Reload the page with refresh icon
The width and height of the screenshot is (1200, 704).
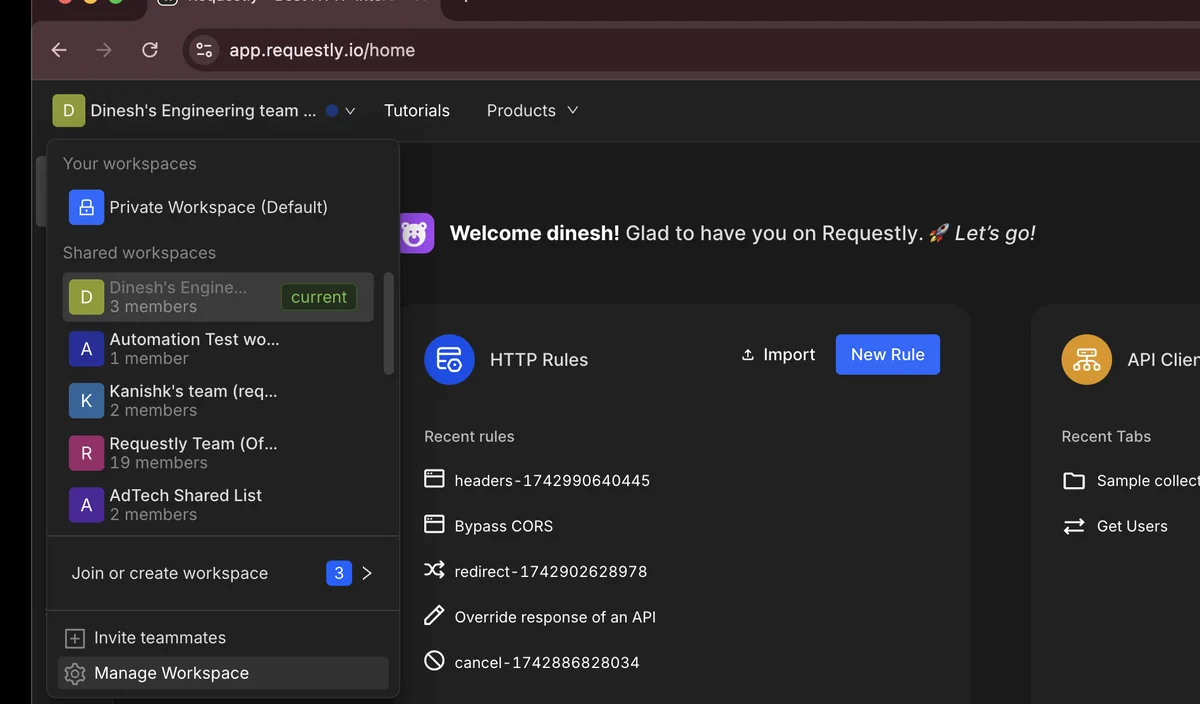pos(150,50)
